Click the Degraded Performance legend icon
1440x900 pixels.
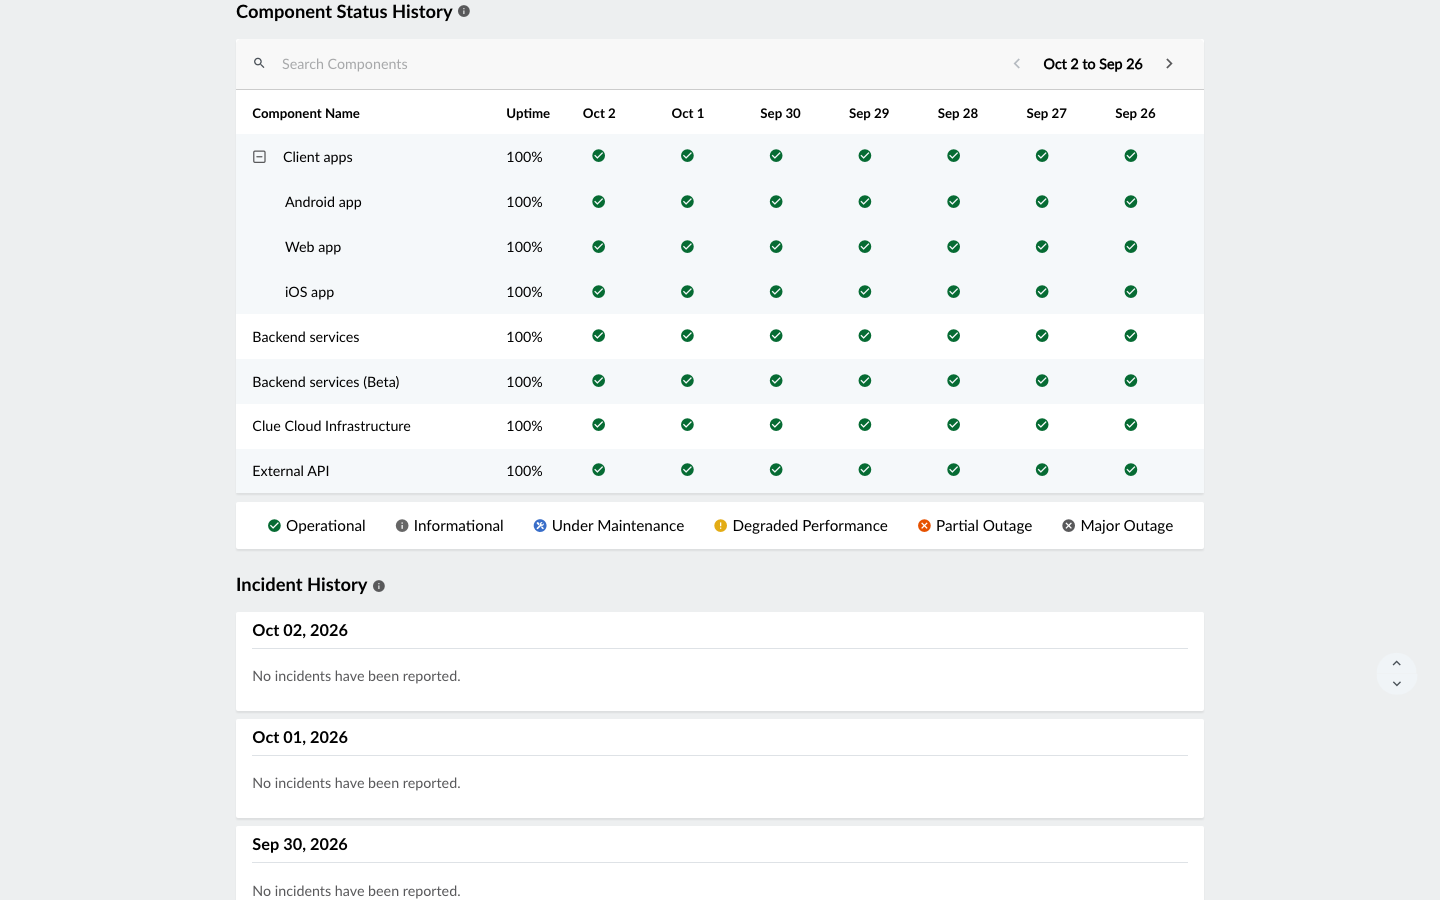(x=721, y=526)
